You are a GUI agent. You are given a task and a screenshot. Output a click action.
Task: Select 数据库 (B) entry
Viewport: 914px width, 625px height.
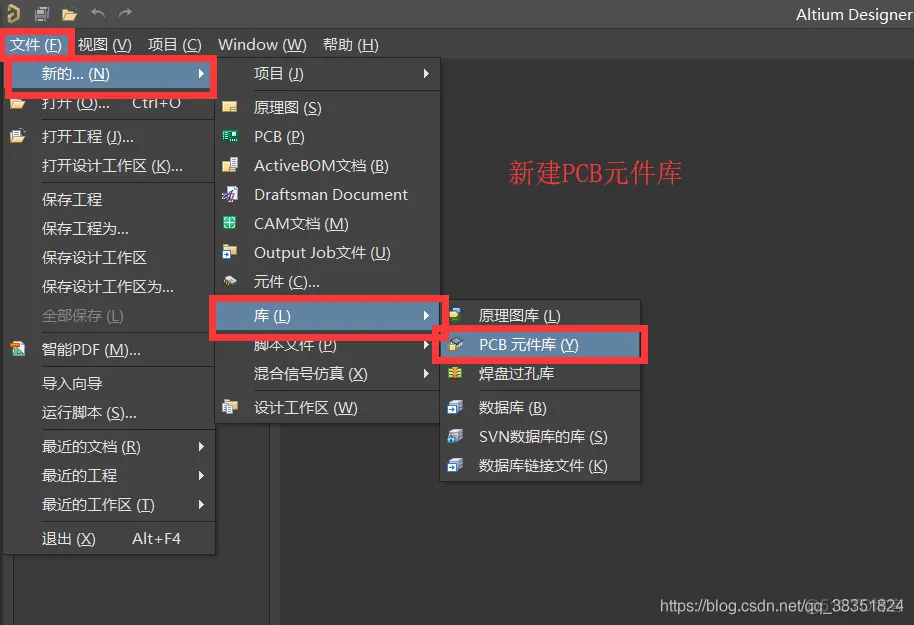(540, 408)
